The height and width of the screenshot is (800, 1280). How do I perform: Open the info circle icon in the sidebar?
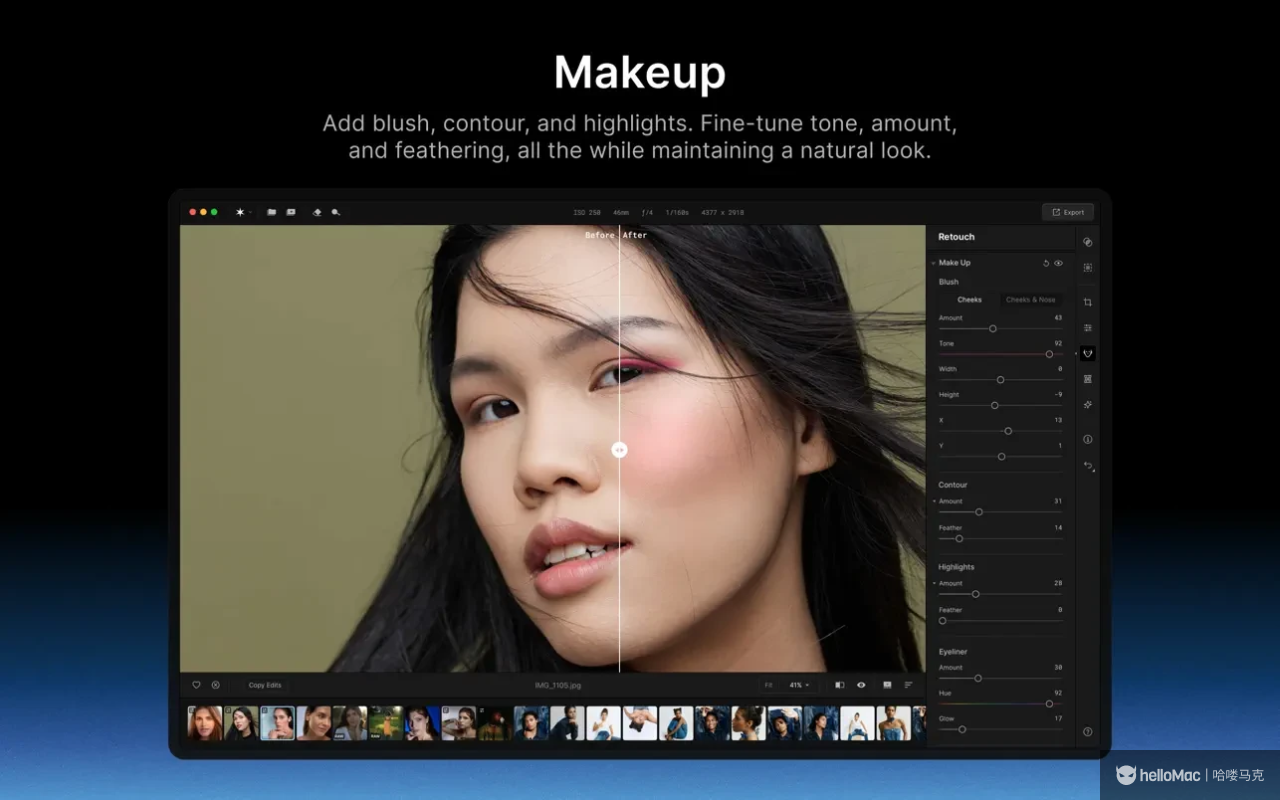coord(1088,439)
